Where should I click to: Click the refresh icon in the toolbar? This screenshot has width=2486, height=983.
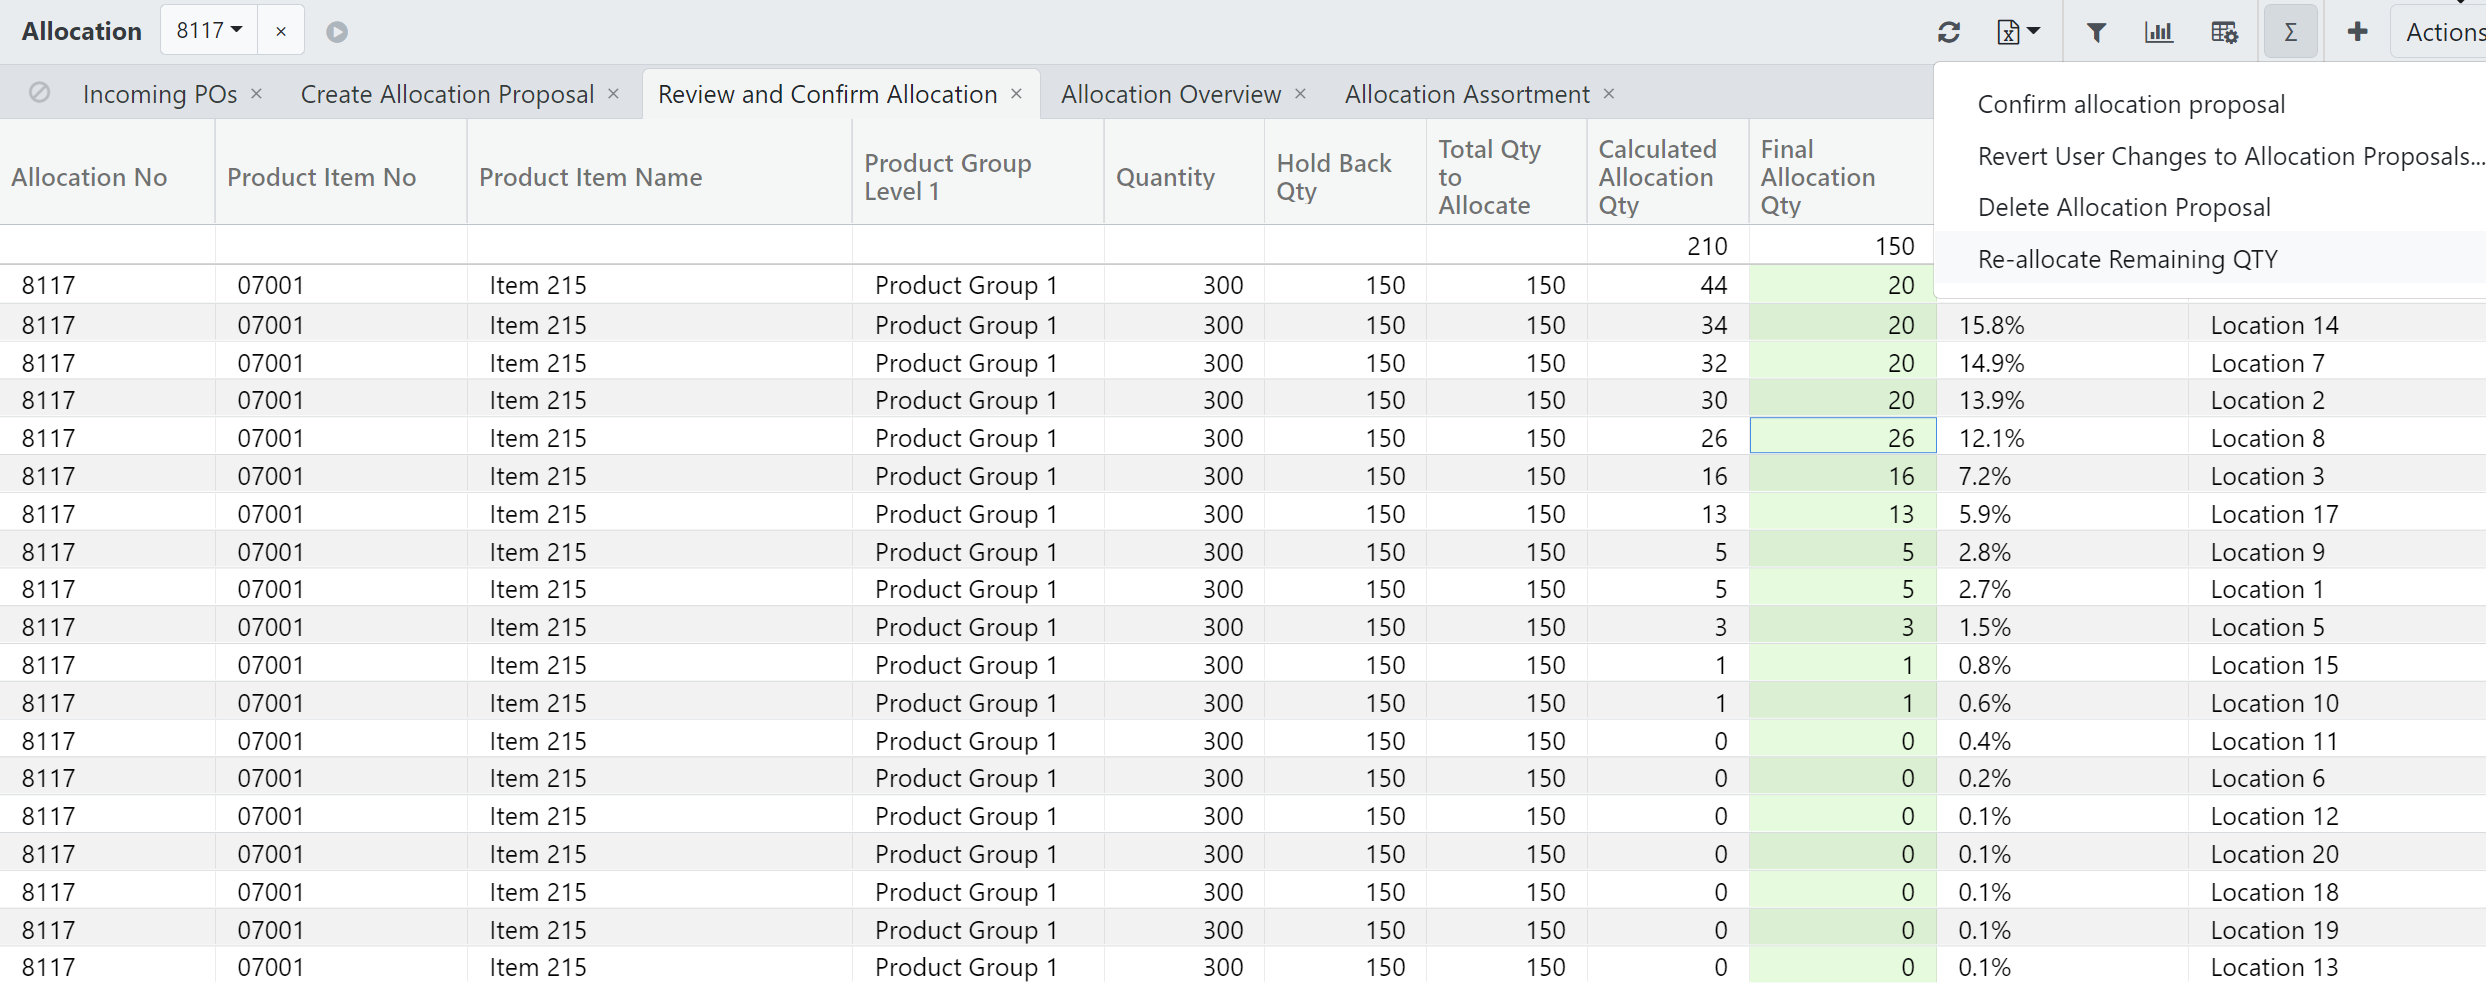click(x=1948, y=32)
